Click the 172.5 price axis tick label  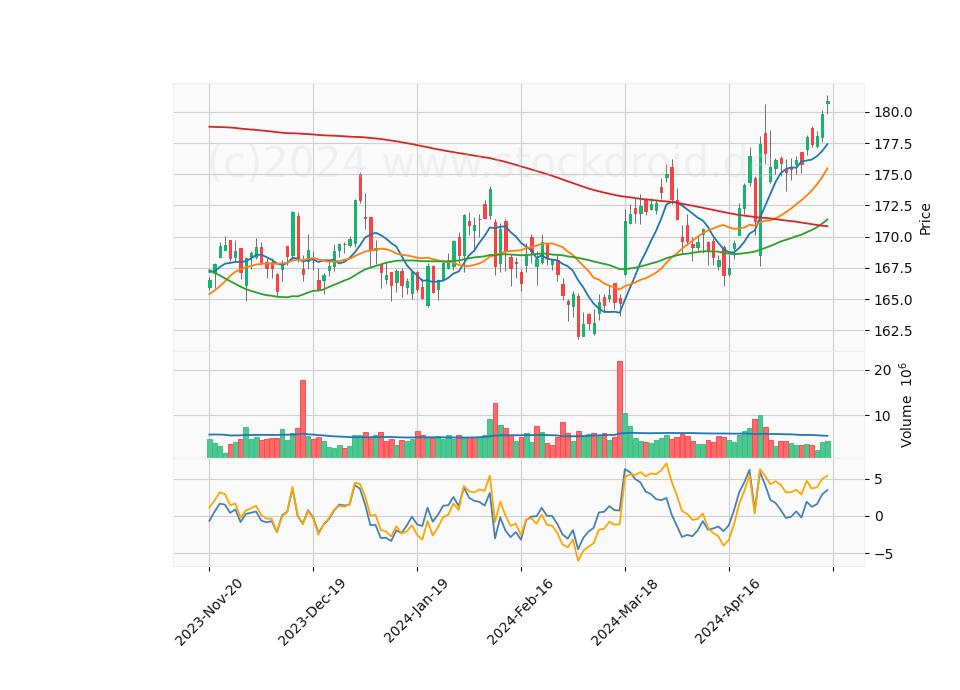pos(894,206)
